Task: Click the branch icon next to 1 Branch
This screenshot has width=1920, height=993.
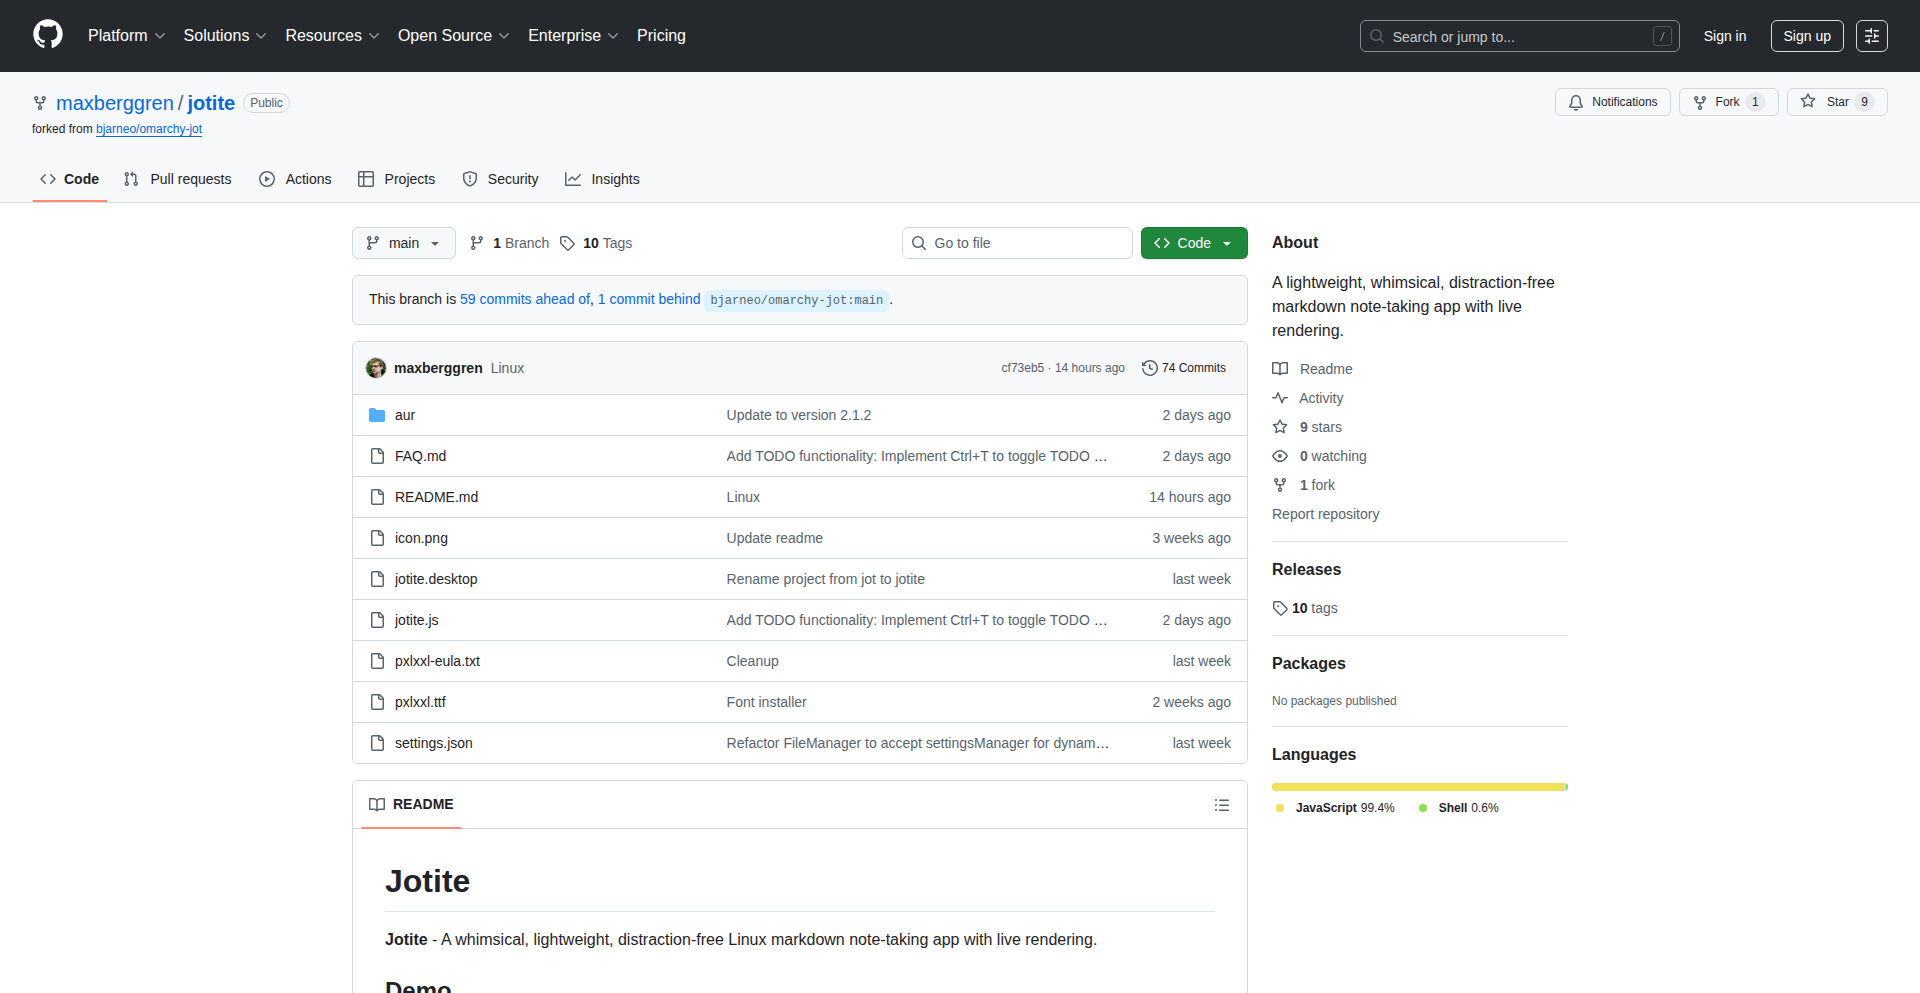Action: click(477, 243)
